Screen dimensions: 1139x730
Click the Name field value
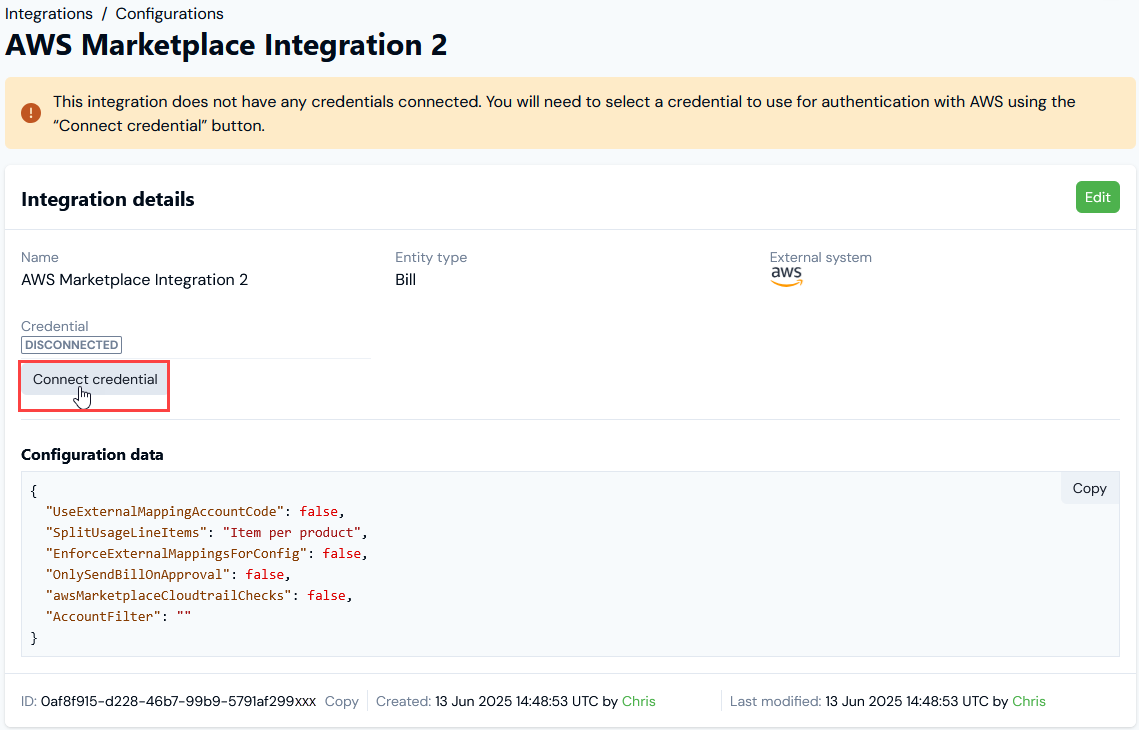coord(134,280)
